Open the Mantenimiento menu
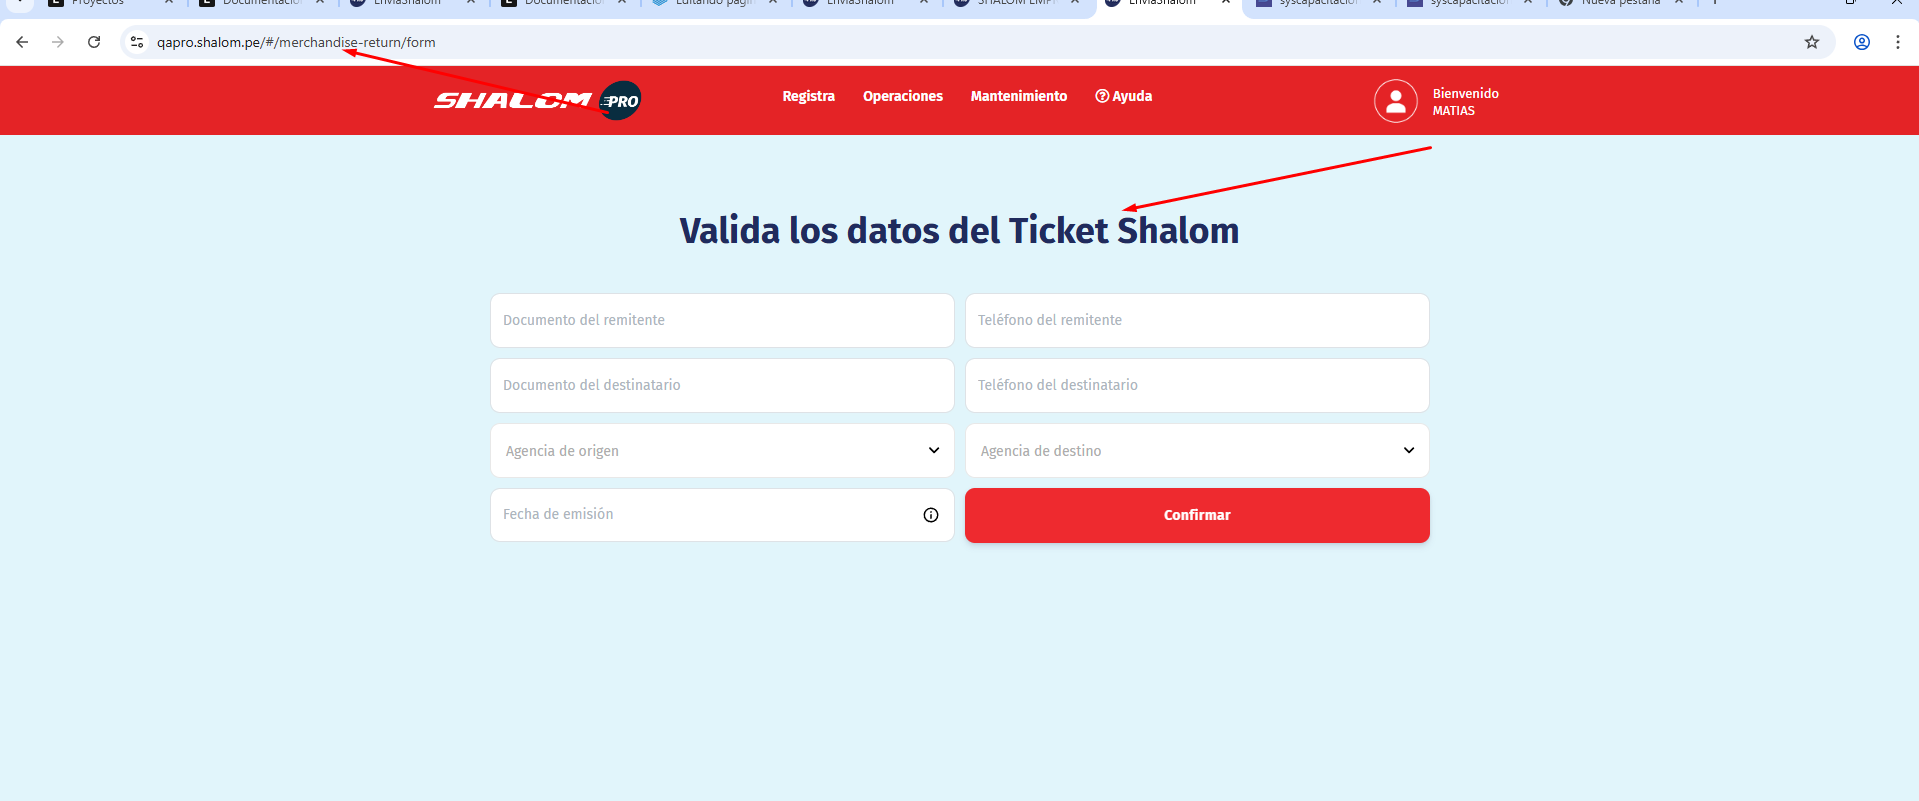The image size is (1919, 801). tap(1018, 96)
